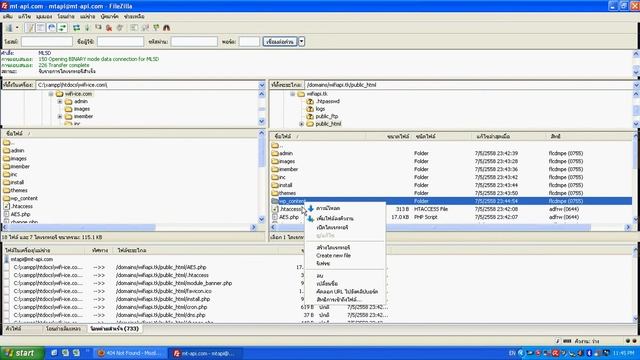
Task: Open the File menu in menu bar
Action: [8, 17]
